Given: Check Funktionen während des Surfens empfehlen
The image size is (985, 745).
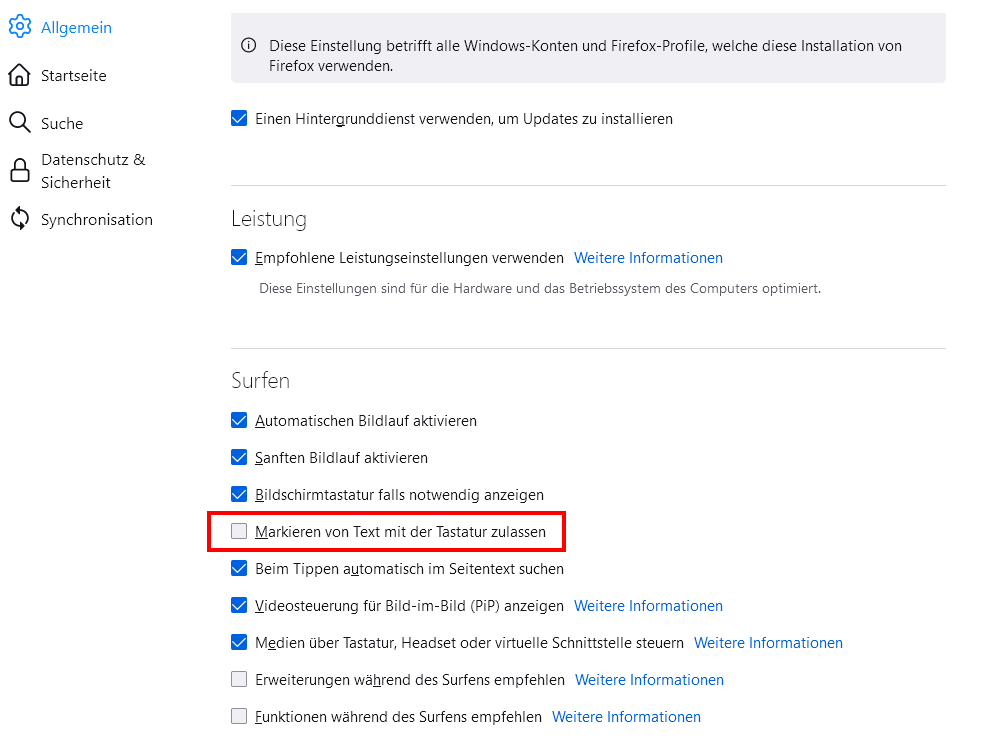Looking at the screenshot, I should pyautogui.click(x=239, y=717).
